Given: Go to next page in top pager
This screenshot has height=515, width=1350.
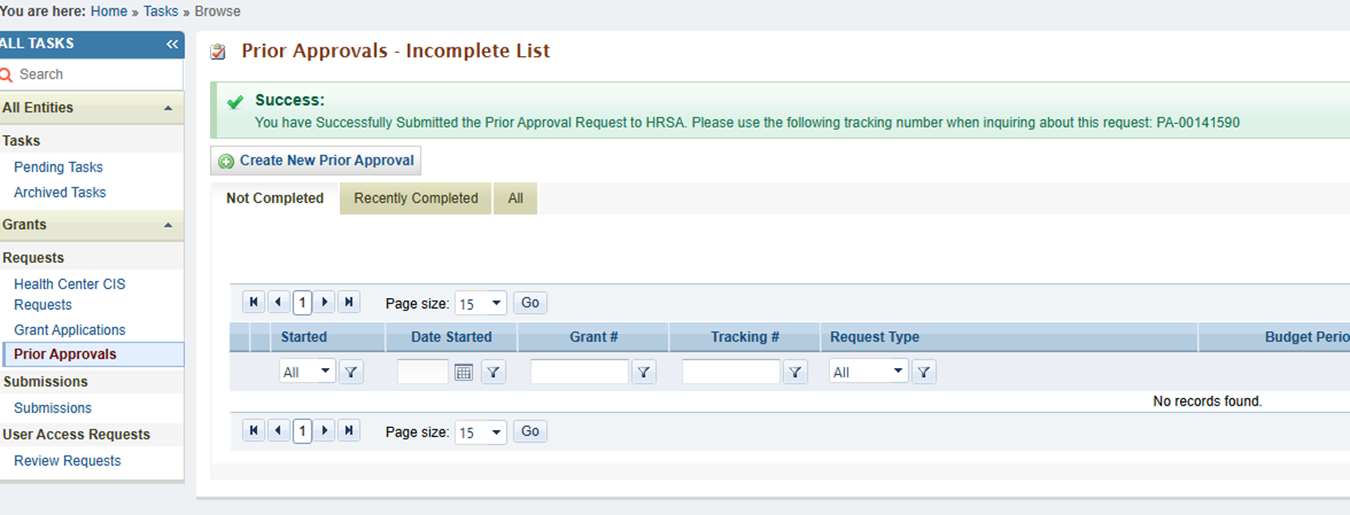Looking at the screenshot, I should (x=325, y=302).
